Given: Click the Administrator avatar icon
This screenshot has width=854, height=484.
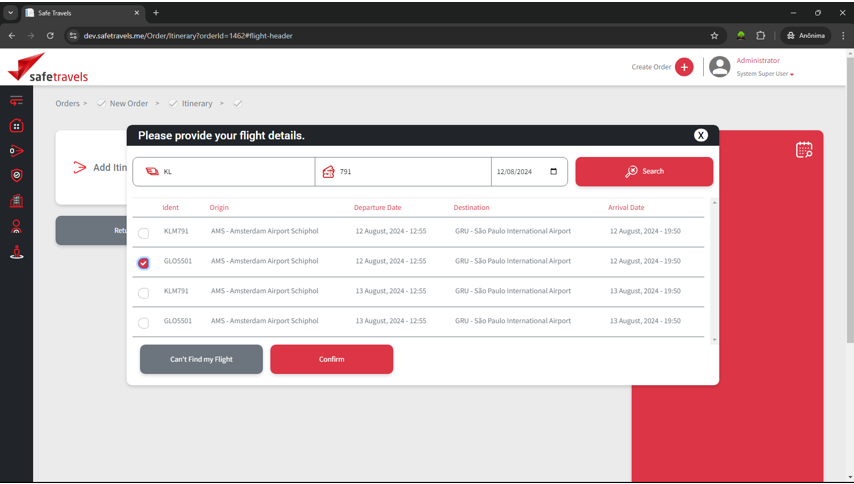Looking at the screenshot, I should [x=719, y=67].
